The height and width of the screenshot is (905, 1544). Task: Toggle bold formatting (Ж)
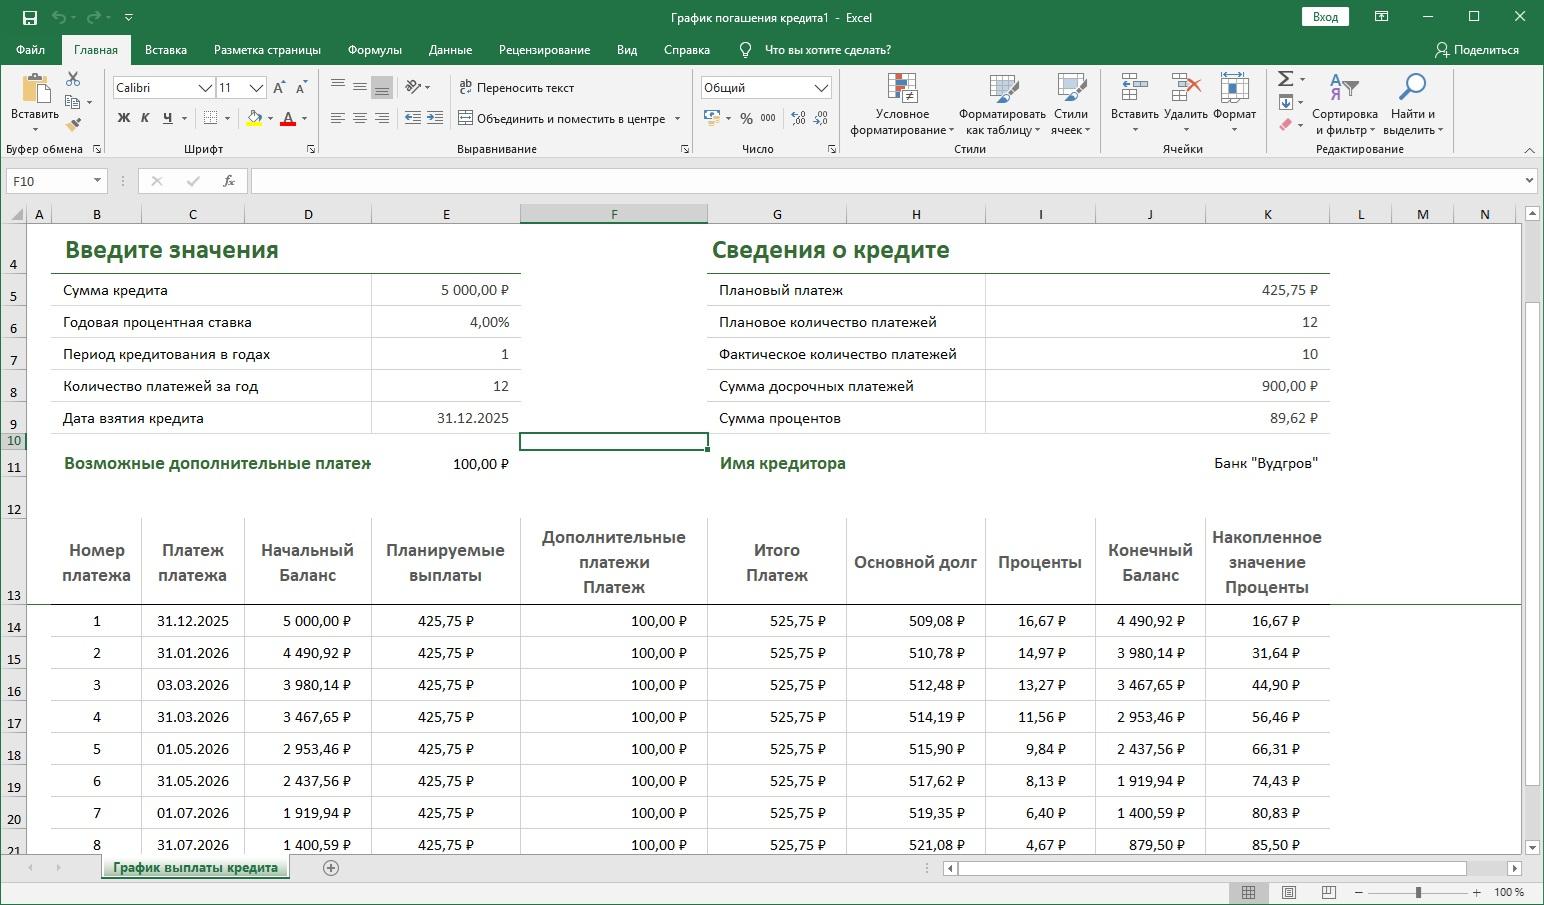coord(124,118)
